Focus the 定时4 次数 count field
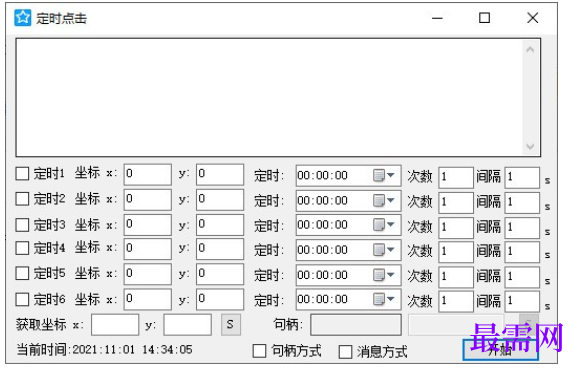 tap(456, 252)
